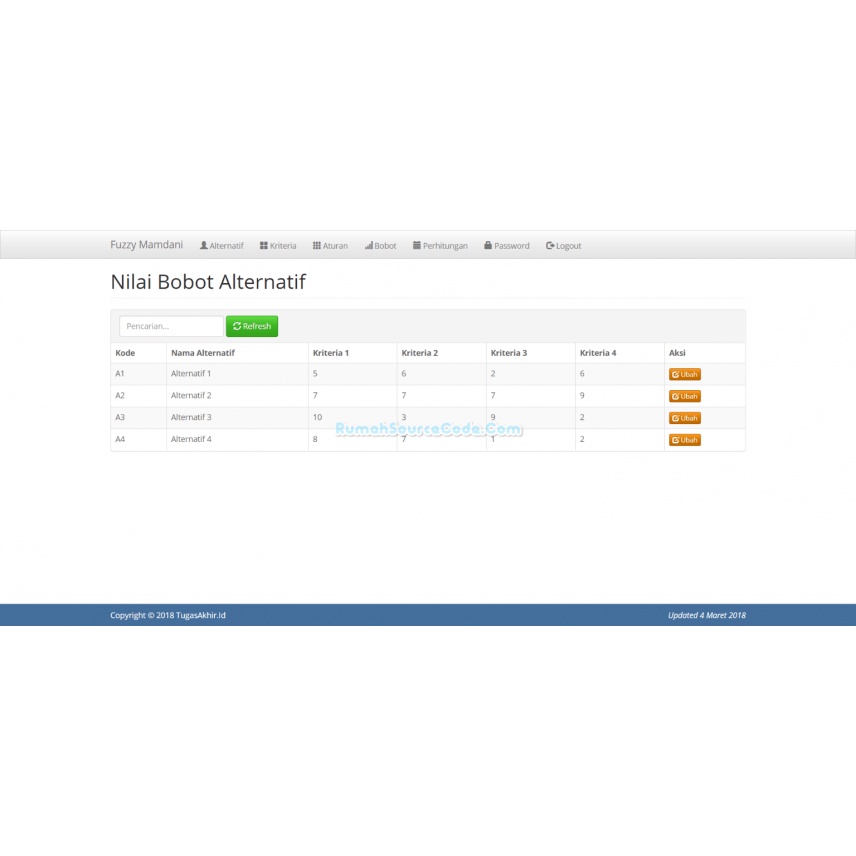The width and height of the screenshot is (856, 856).
Task: Click the Nilai Bobot Alternatif heading
Action: [x=208, y=282]
